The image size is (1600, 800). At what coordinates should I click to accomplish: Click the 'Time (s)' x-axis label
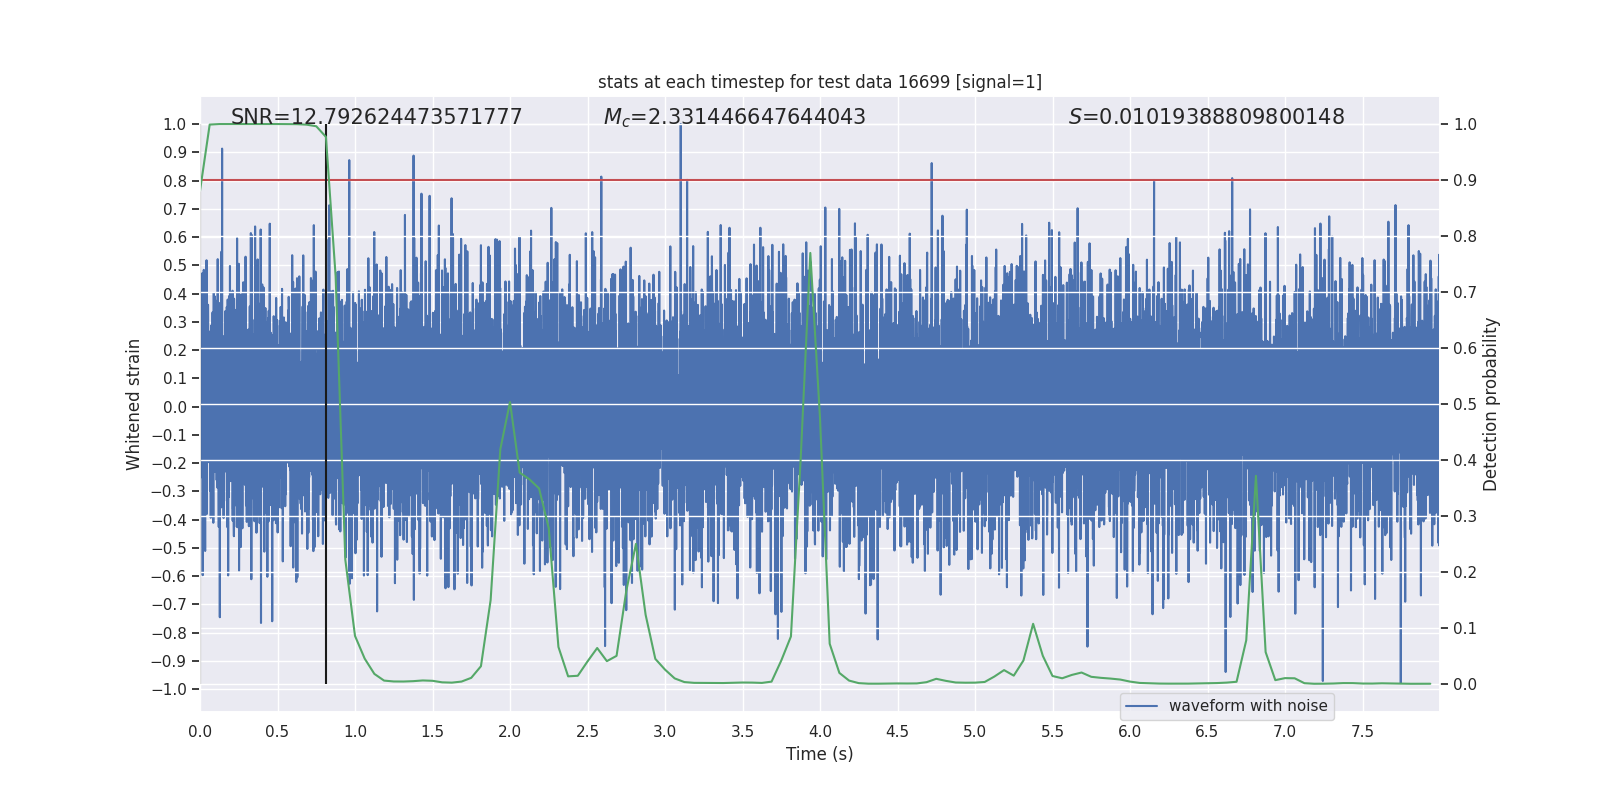click(820, 754)
